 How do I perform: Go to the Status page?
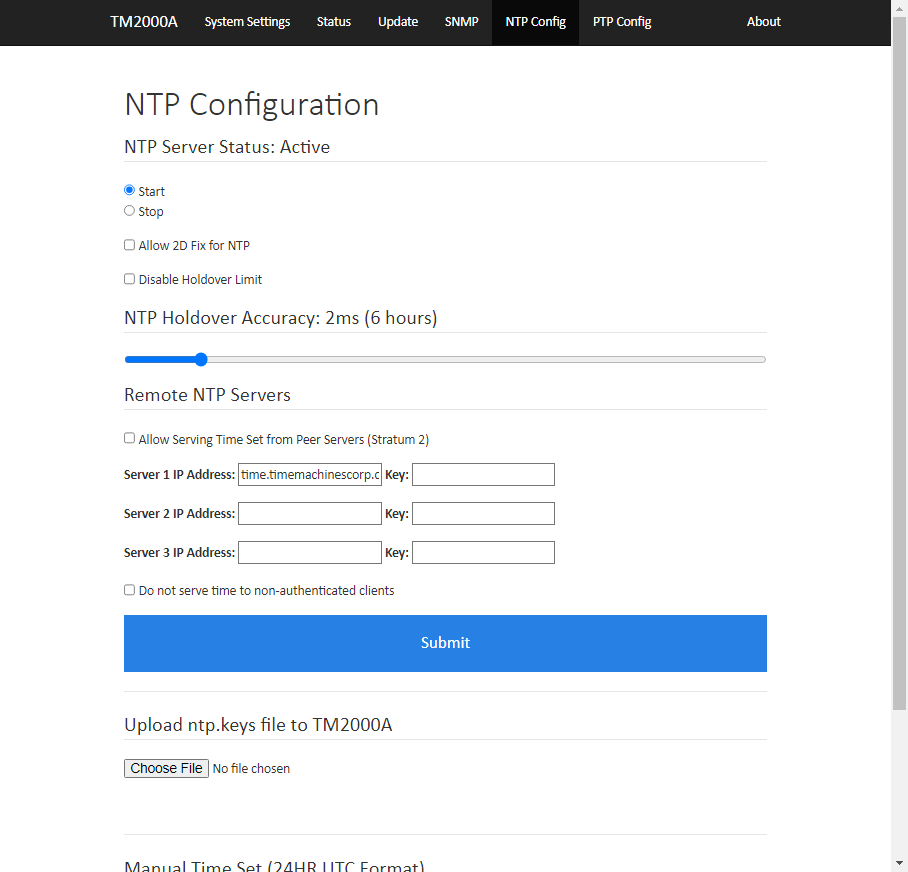pyautogui.click(x=334, y=22)
